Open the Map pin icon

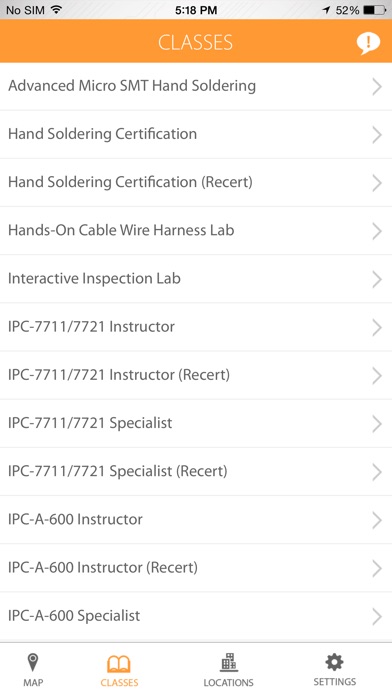click(x=33, y=663)
